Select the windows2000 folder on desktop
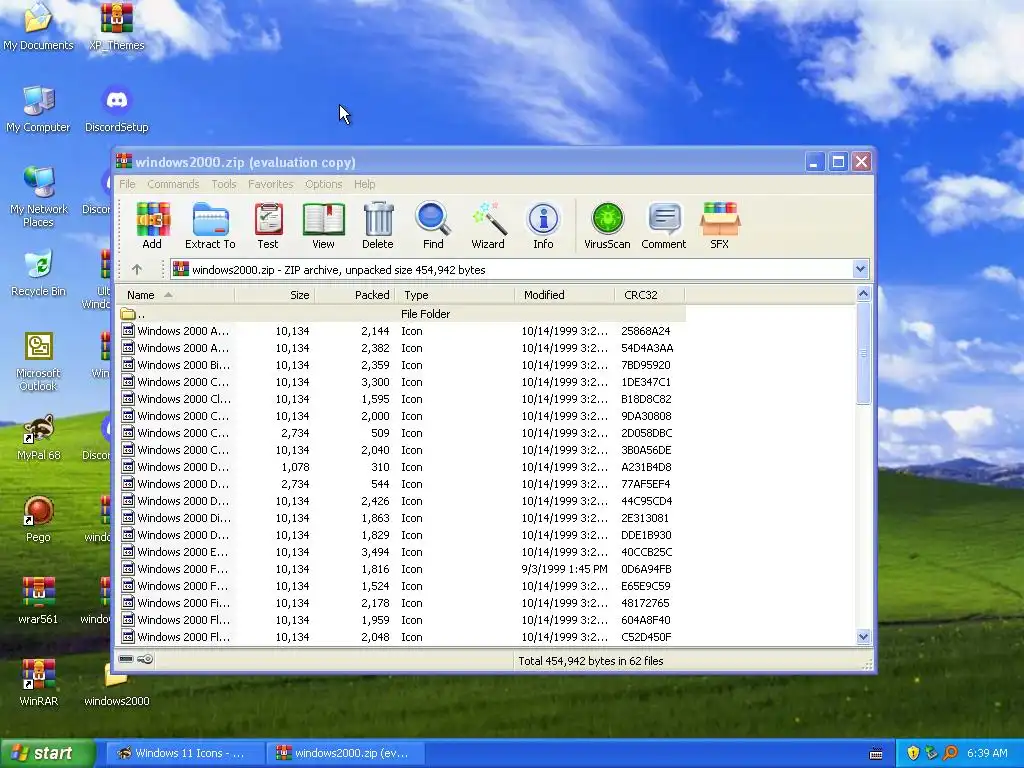 116,686
